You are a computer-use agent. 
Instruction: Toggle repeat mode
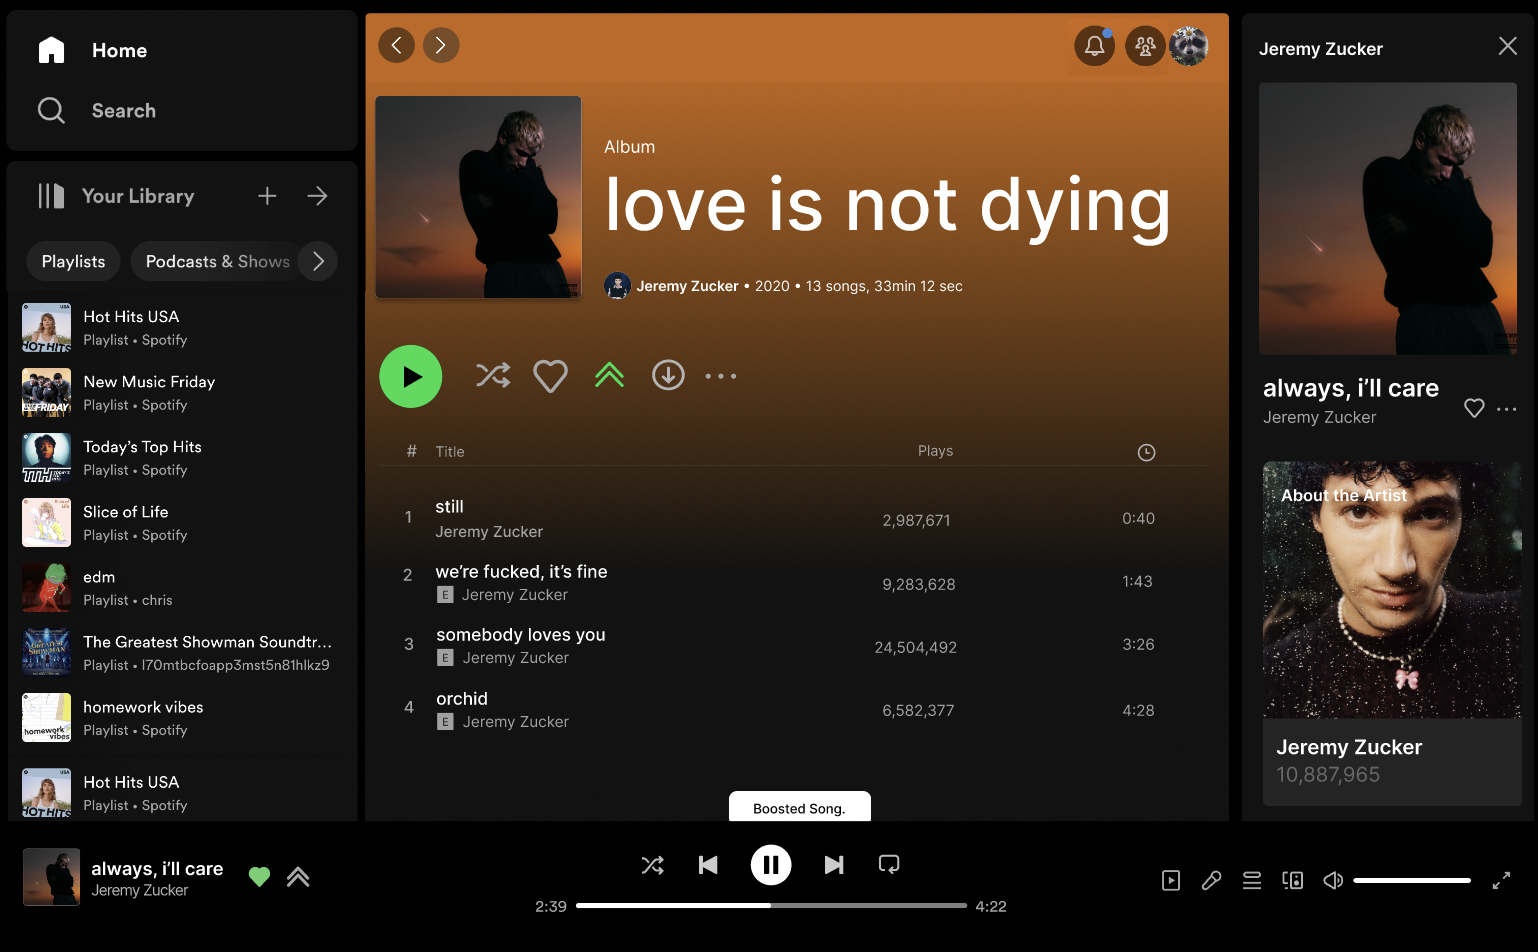point(889,864)
